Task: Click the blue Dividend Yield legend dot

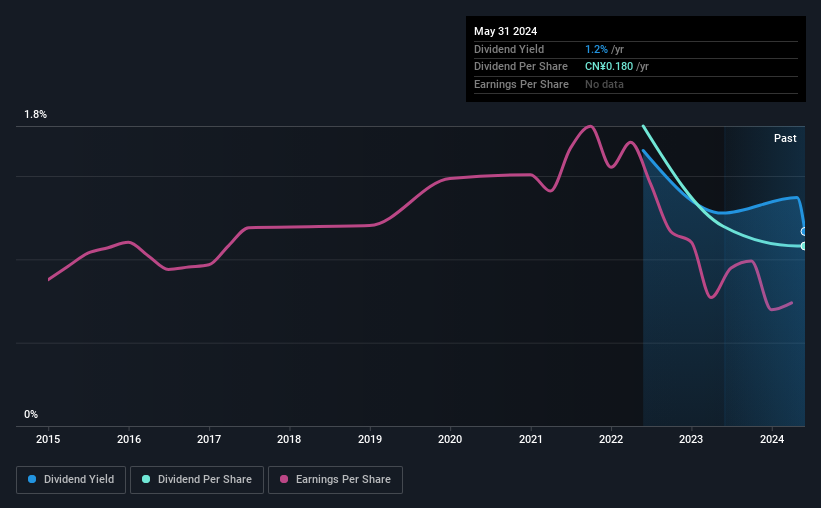Action: click(33, 480)
